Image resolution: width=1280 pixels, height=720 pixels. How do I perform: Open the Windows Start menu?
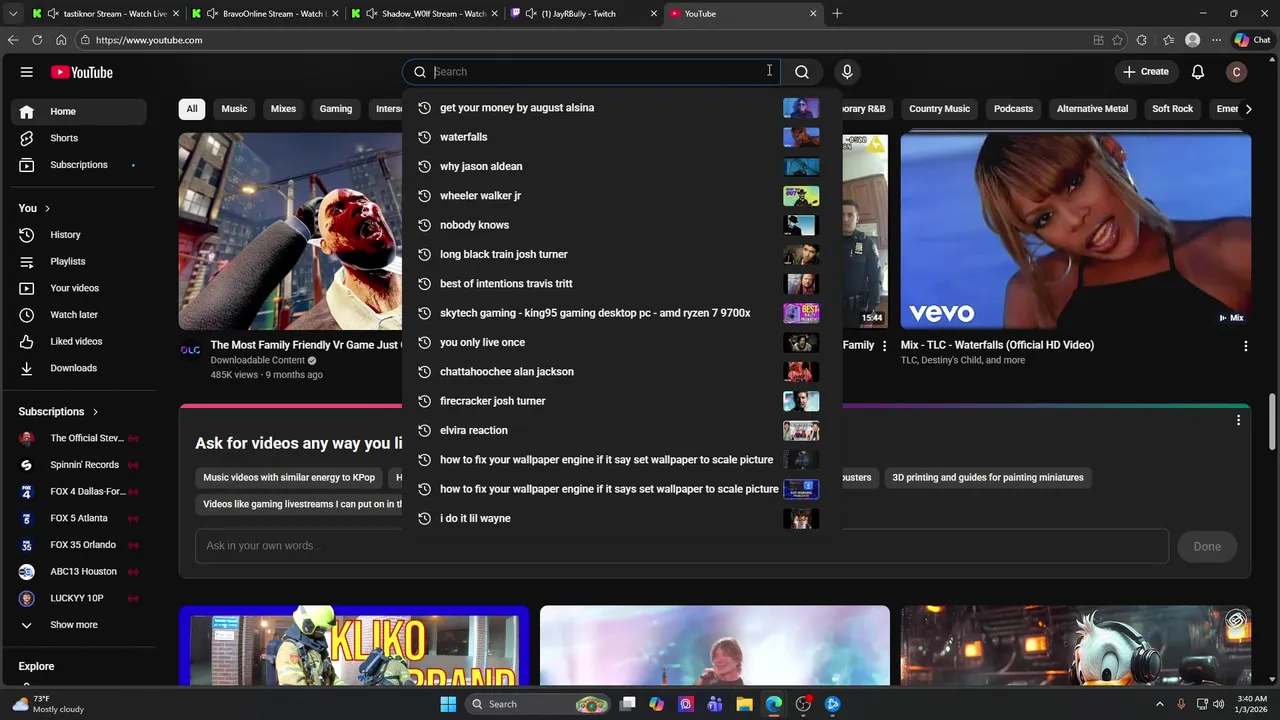[448, 704]
